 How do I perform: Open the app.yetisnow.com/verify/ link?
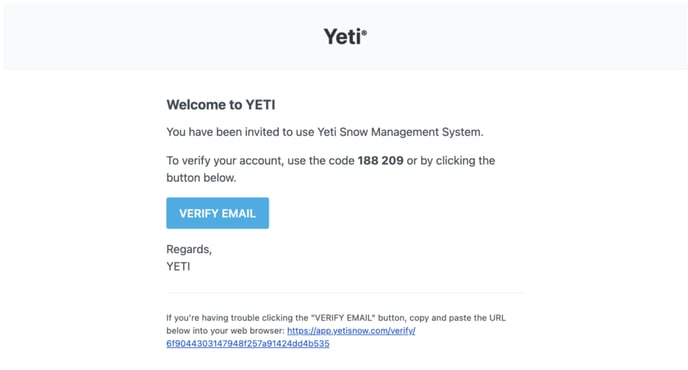351,330
